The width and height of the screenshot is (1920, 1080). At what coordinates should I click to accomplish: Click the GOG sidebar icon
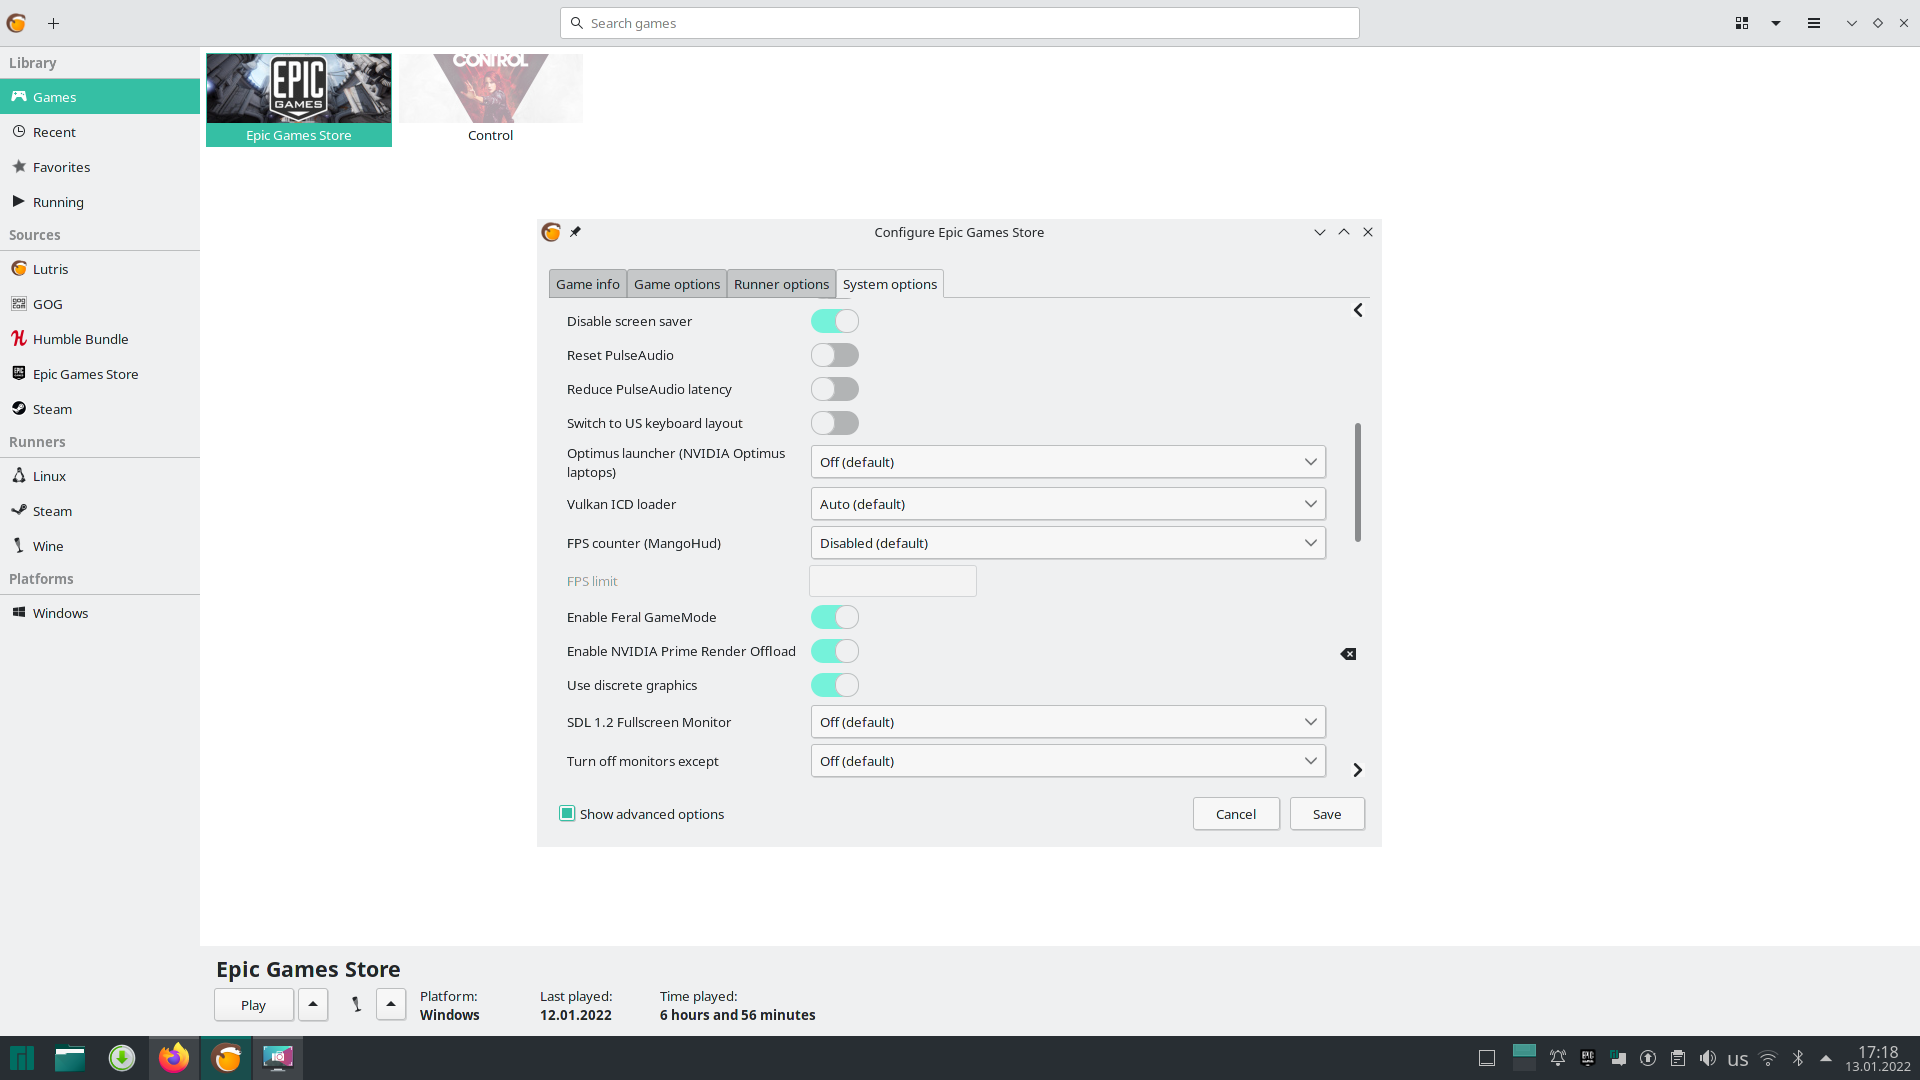click(18, 303)
